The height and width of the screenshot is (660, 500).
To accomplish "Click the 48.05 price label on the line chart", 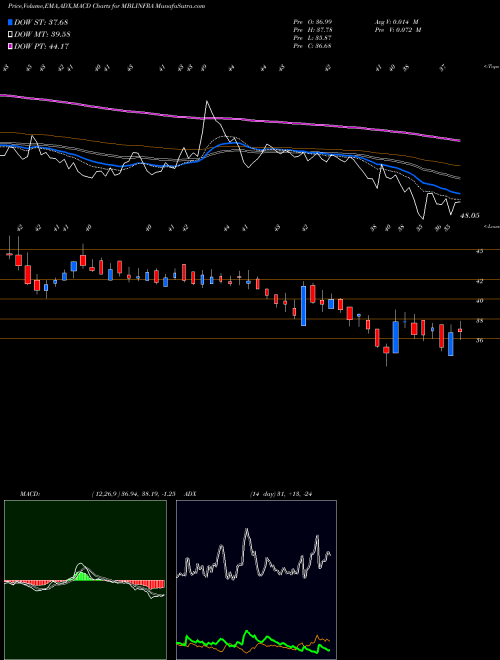I will tap(470, 216).
